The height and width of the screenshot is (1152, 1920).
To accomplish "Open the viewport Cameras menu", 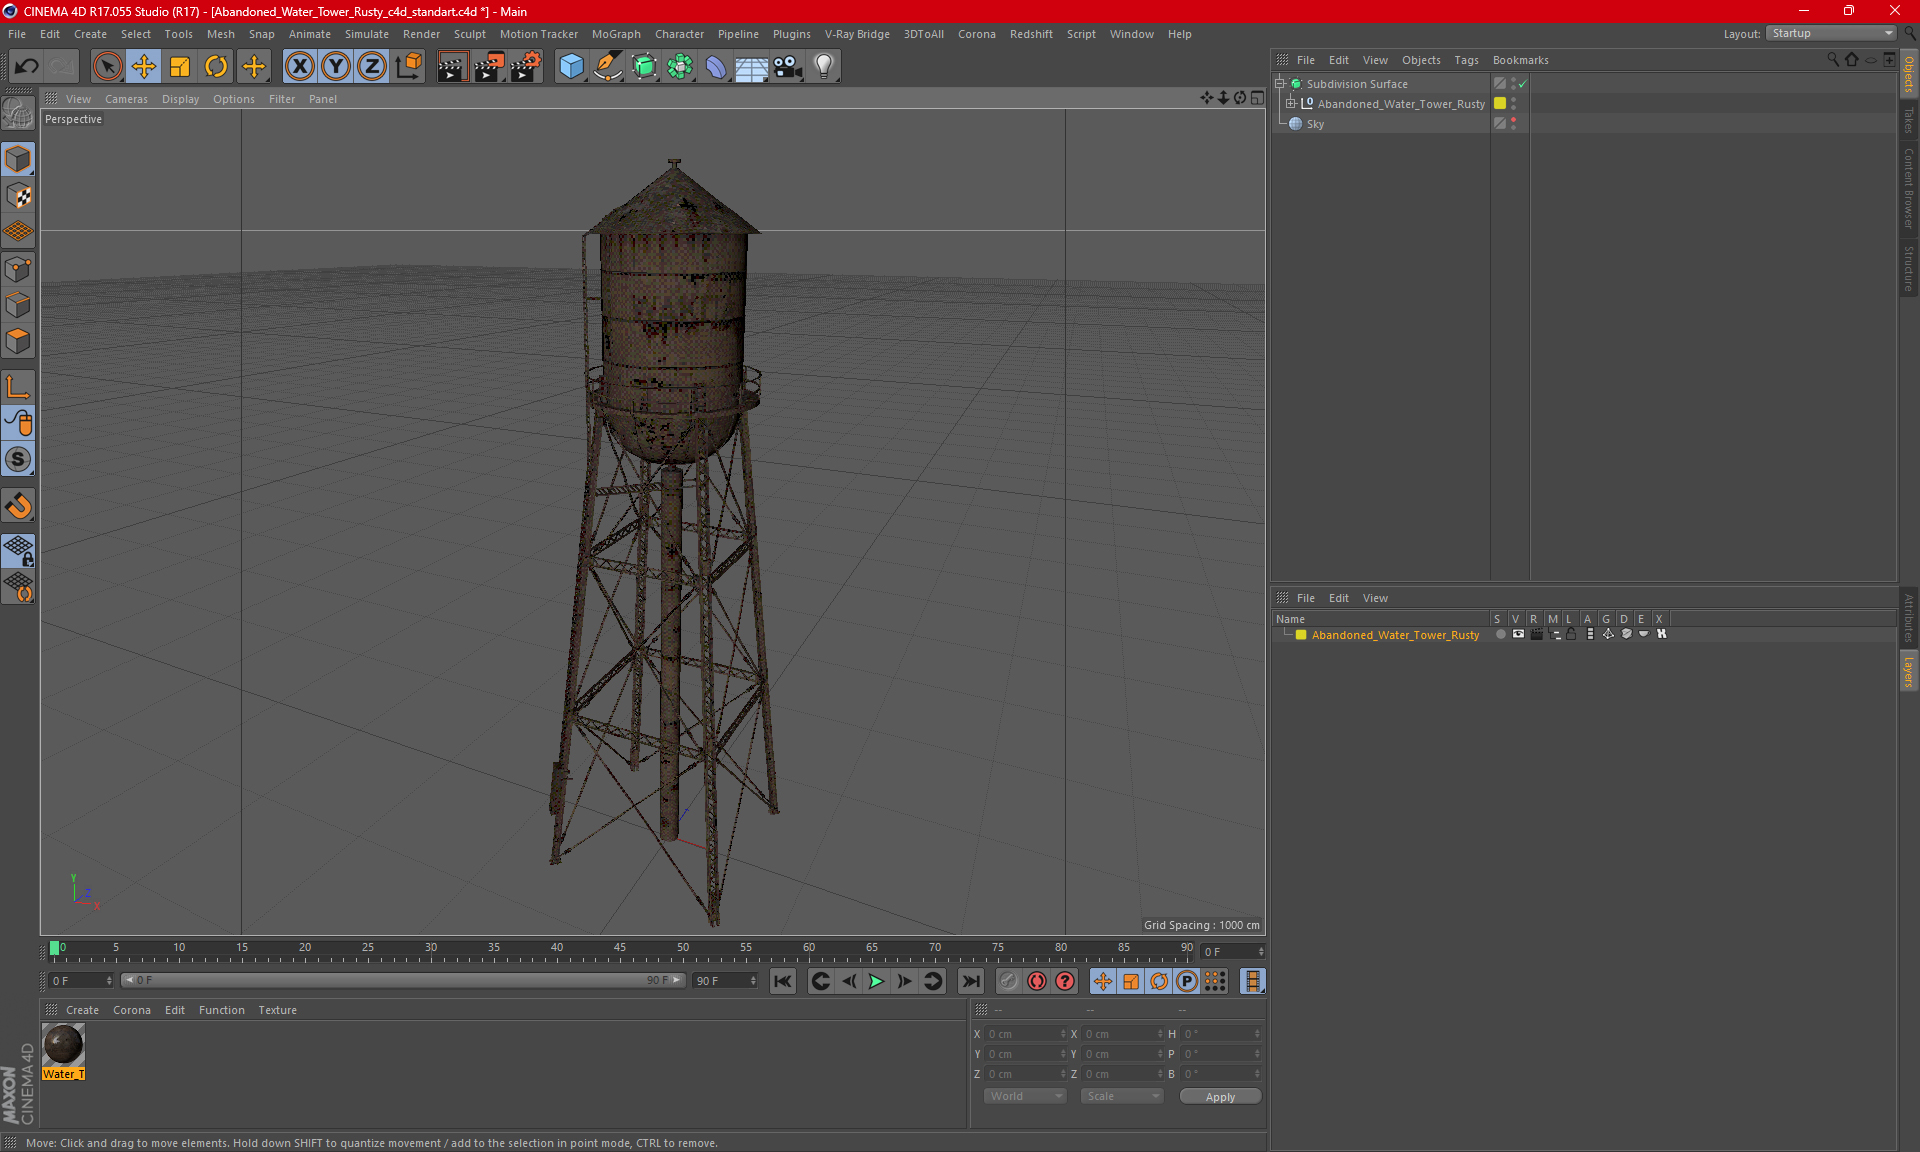I will [126, 99].
